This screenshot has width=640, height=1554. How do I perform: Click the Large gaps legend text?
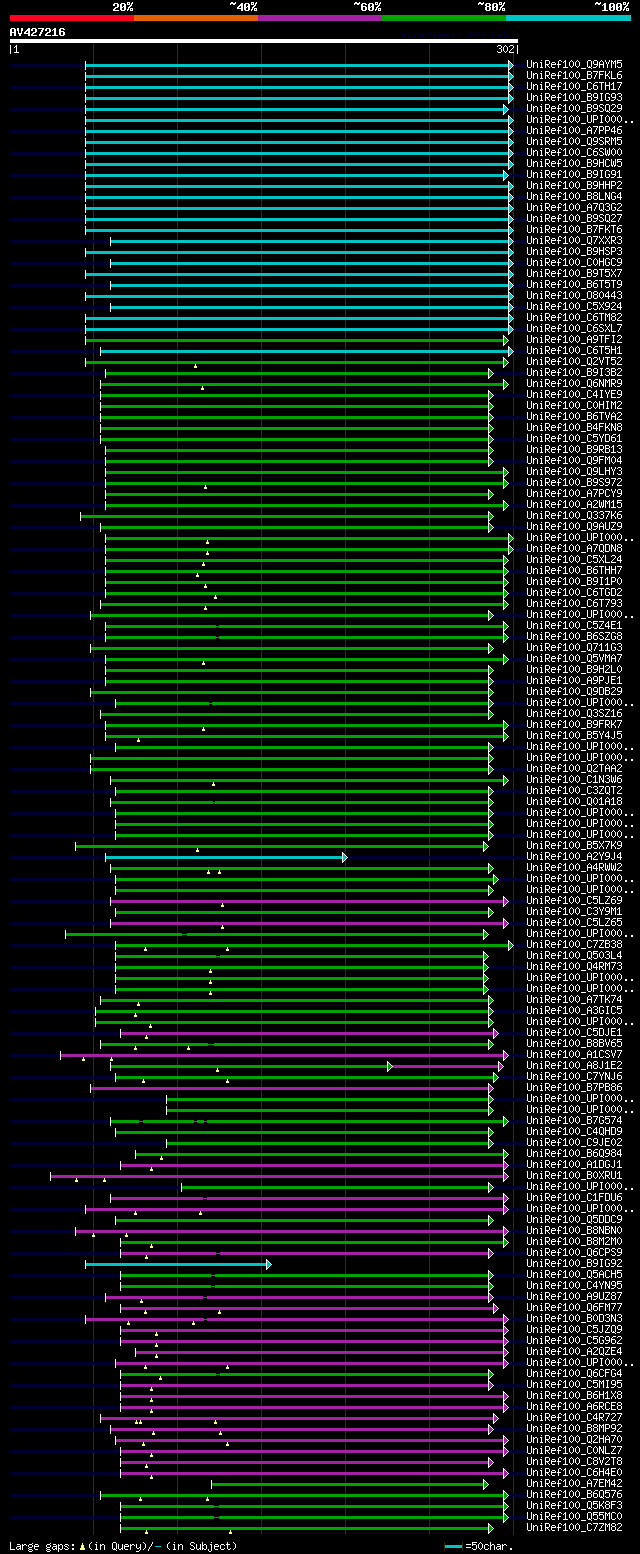click(123, 1546)
